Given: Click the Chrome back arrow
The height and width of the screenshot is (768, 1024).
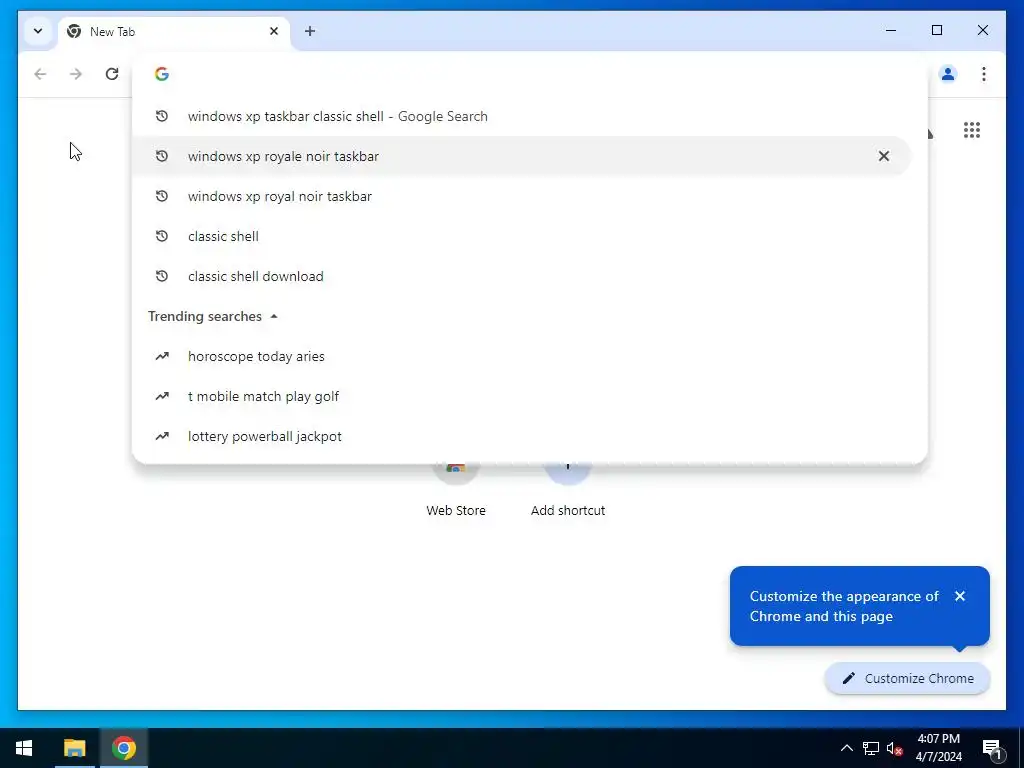Looking at the screenshot, I should pyautogui.click(x=40, y=74).
